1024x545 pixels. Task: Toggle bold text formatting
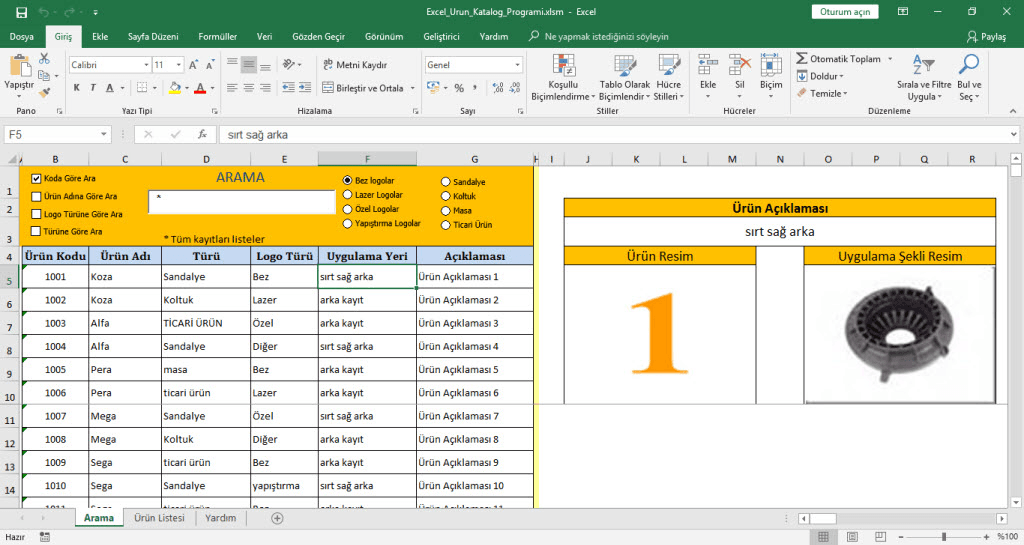[x=76, y=88]
